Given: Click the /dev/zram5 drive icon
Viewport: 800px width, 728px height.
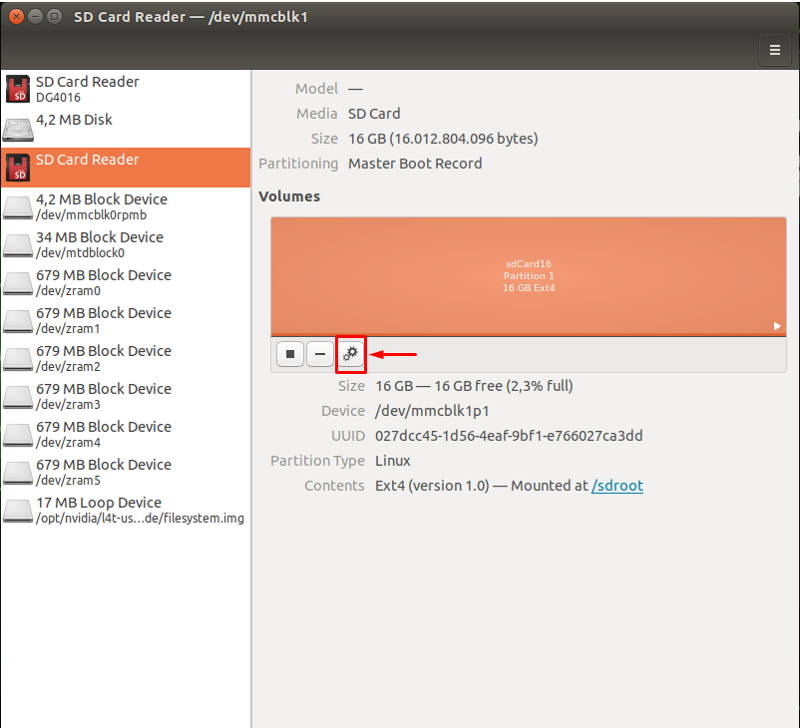Looking at the screenshot, I should pos(18,472).
